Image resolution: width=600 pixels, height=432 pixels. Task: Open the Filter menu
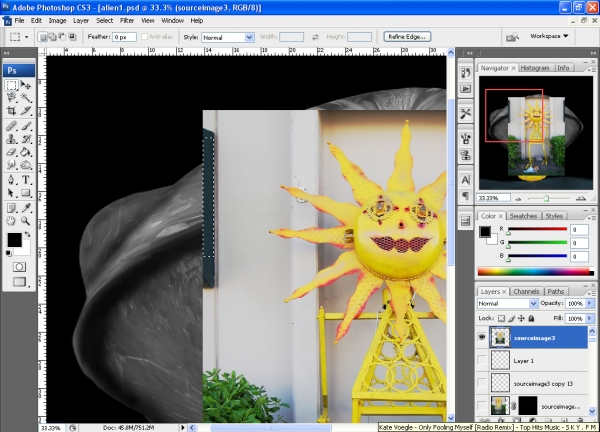(127, 21)
